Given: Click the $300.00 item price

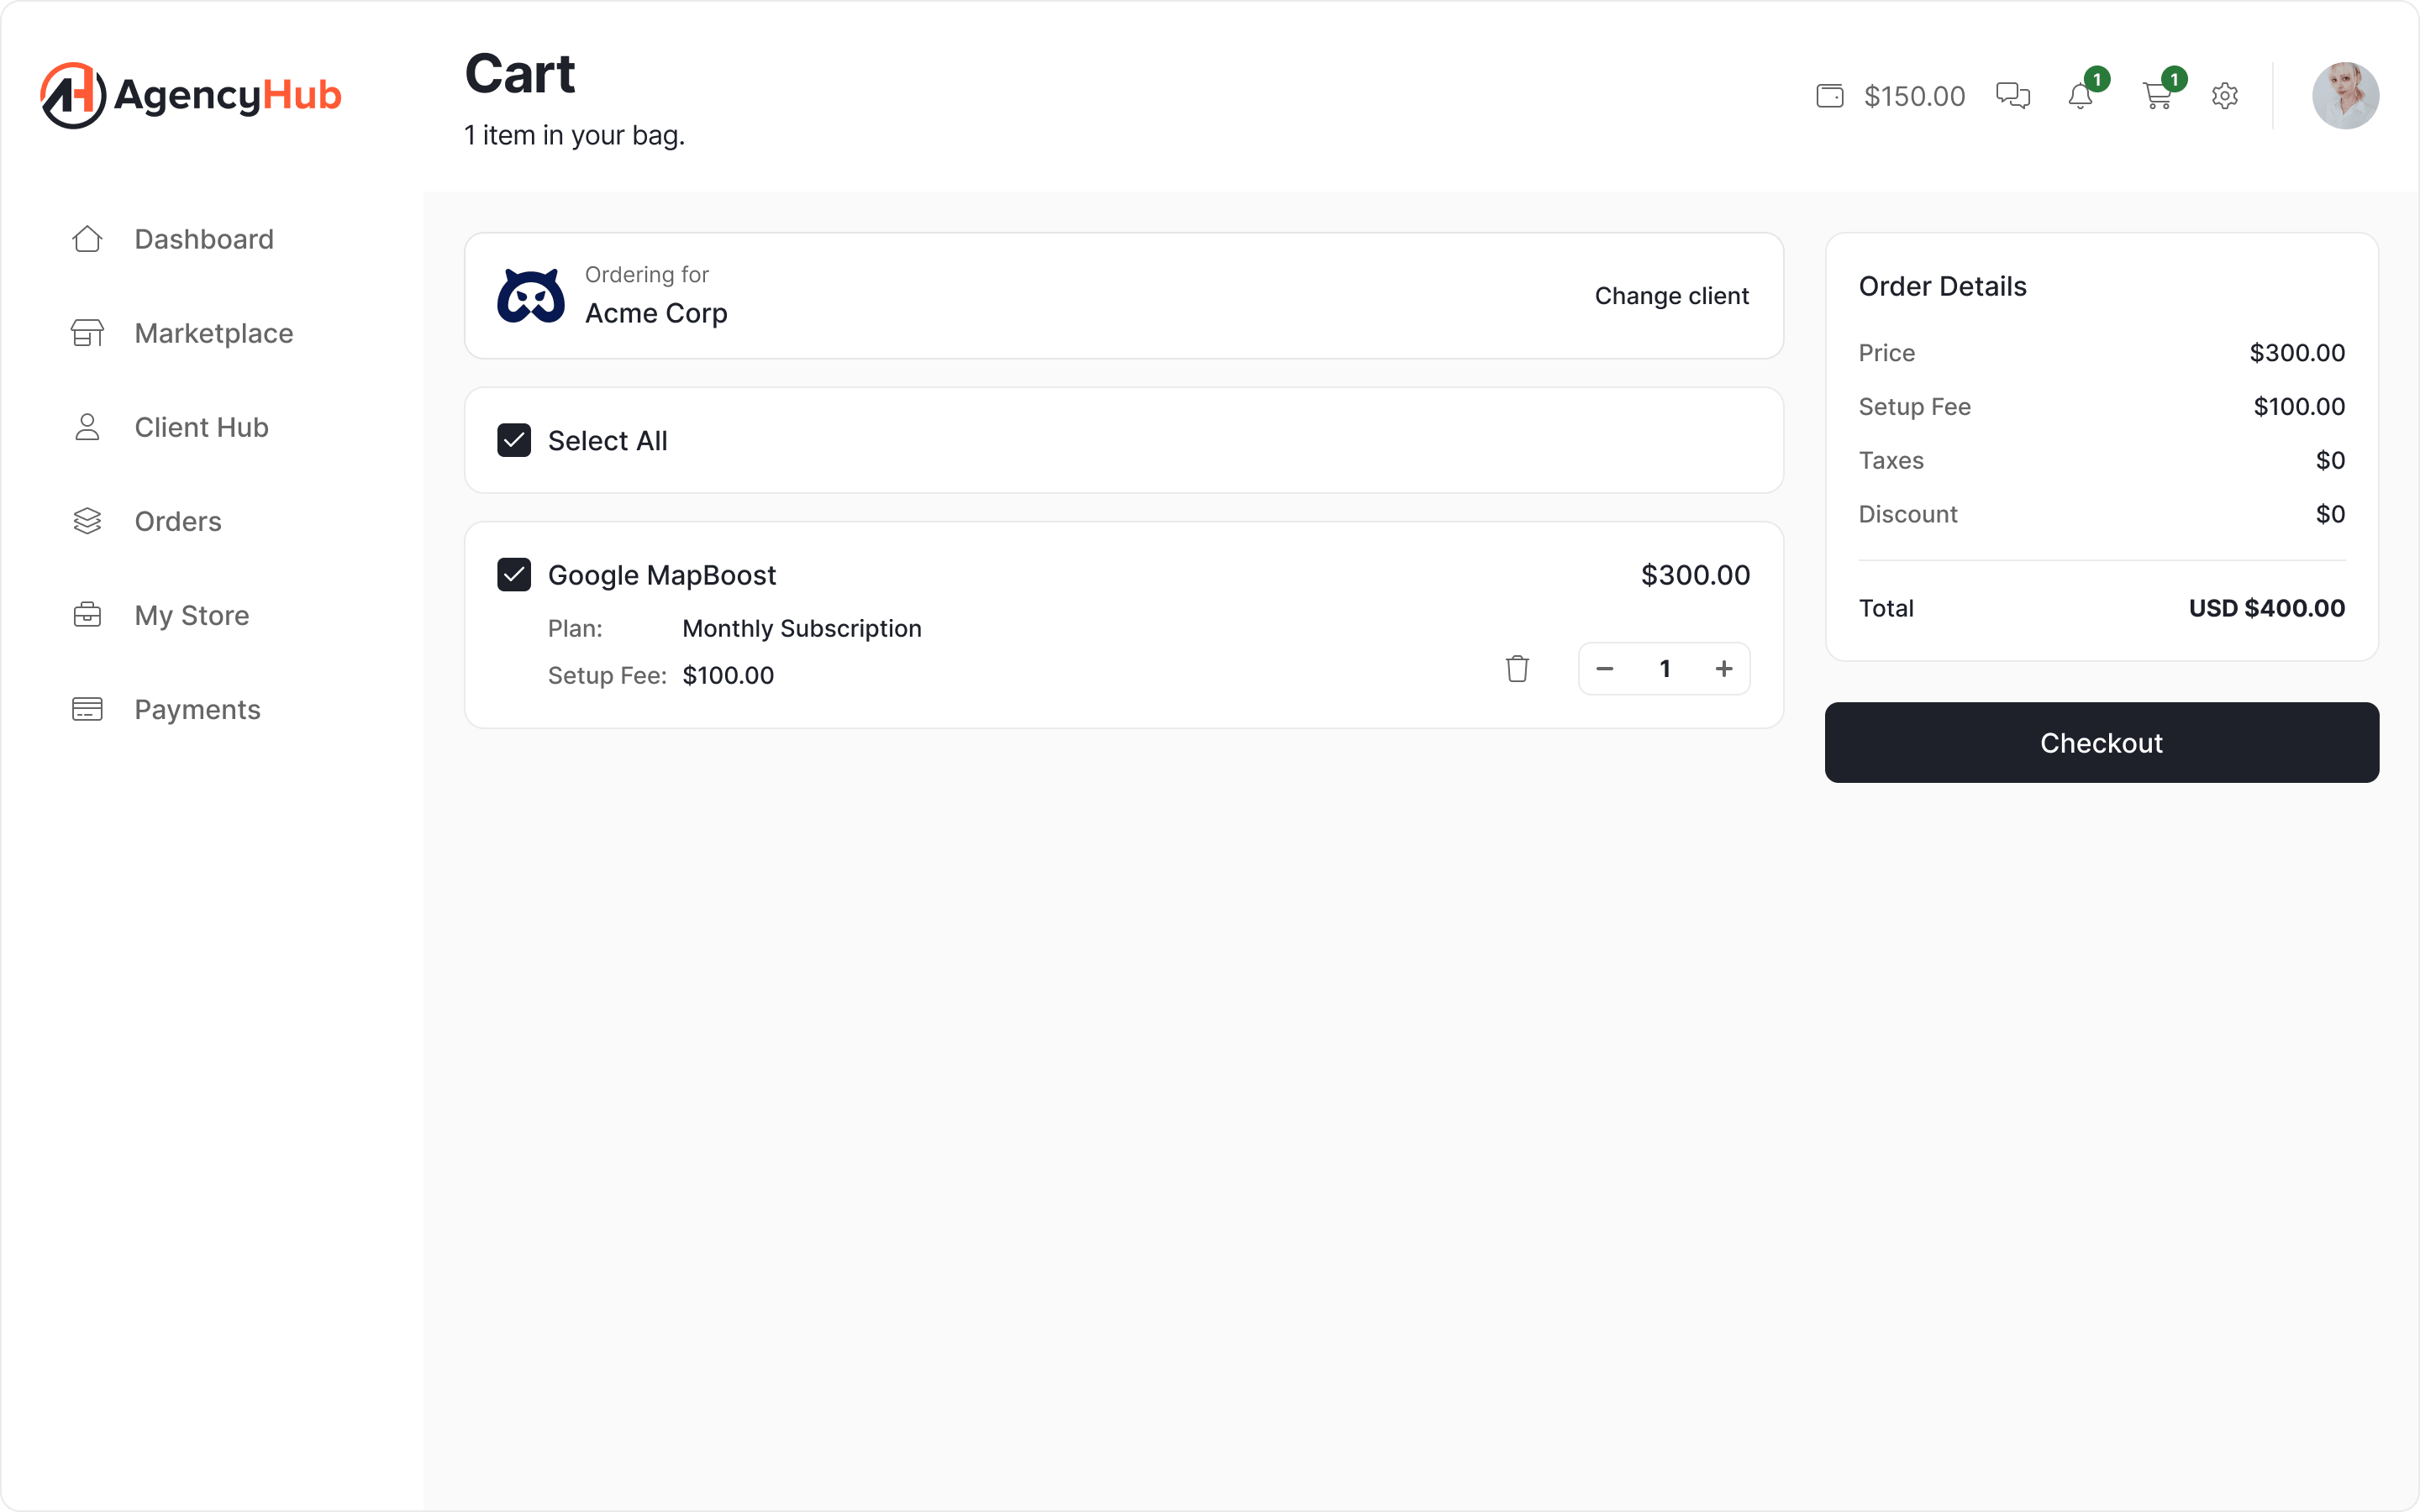Looking at the screenshot, I should tap(1695, 575).
